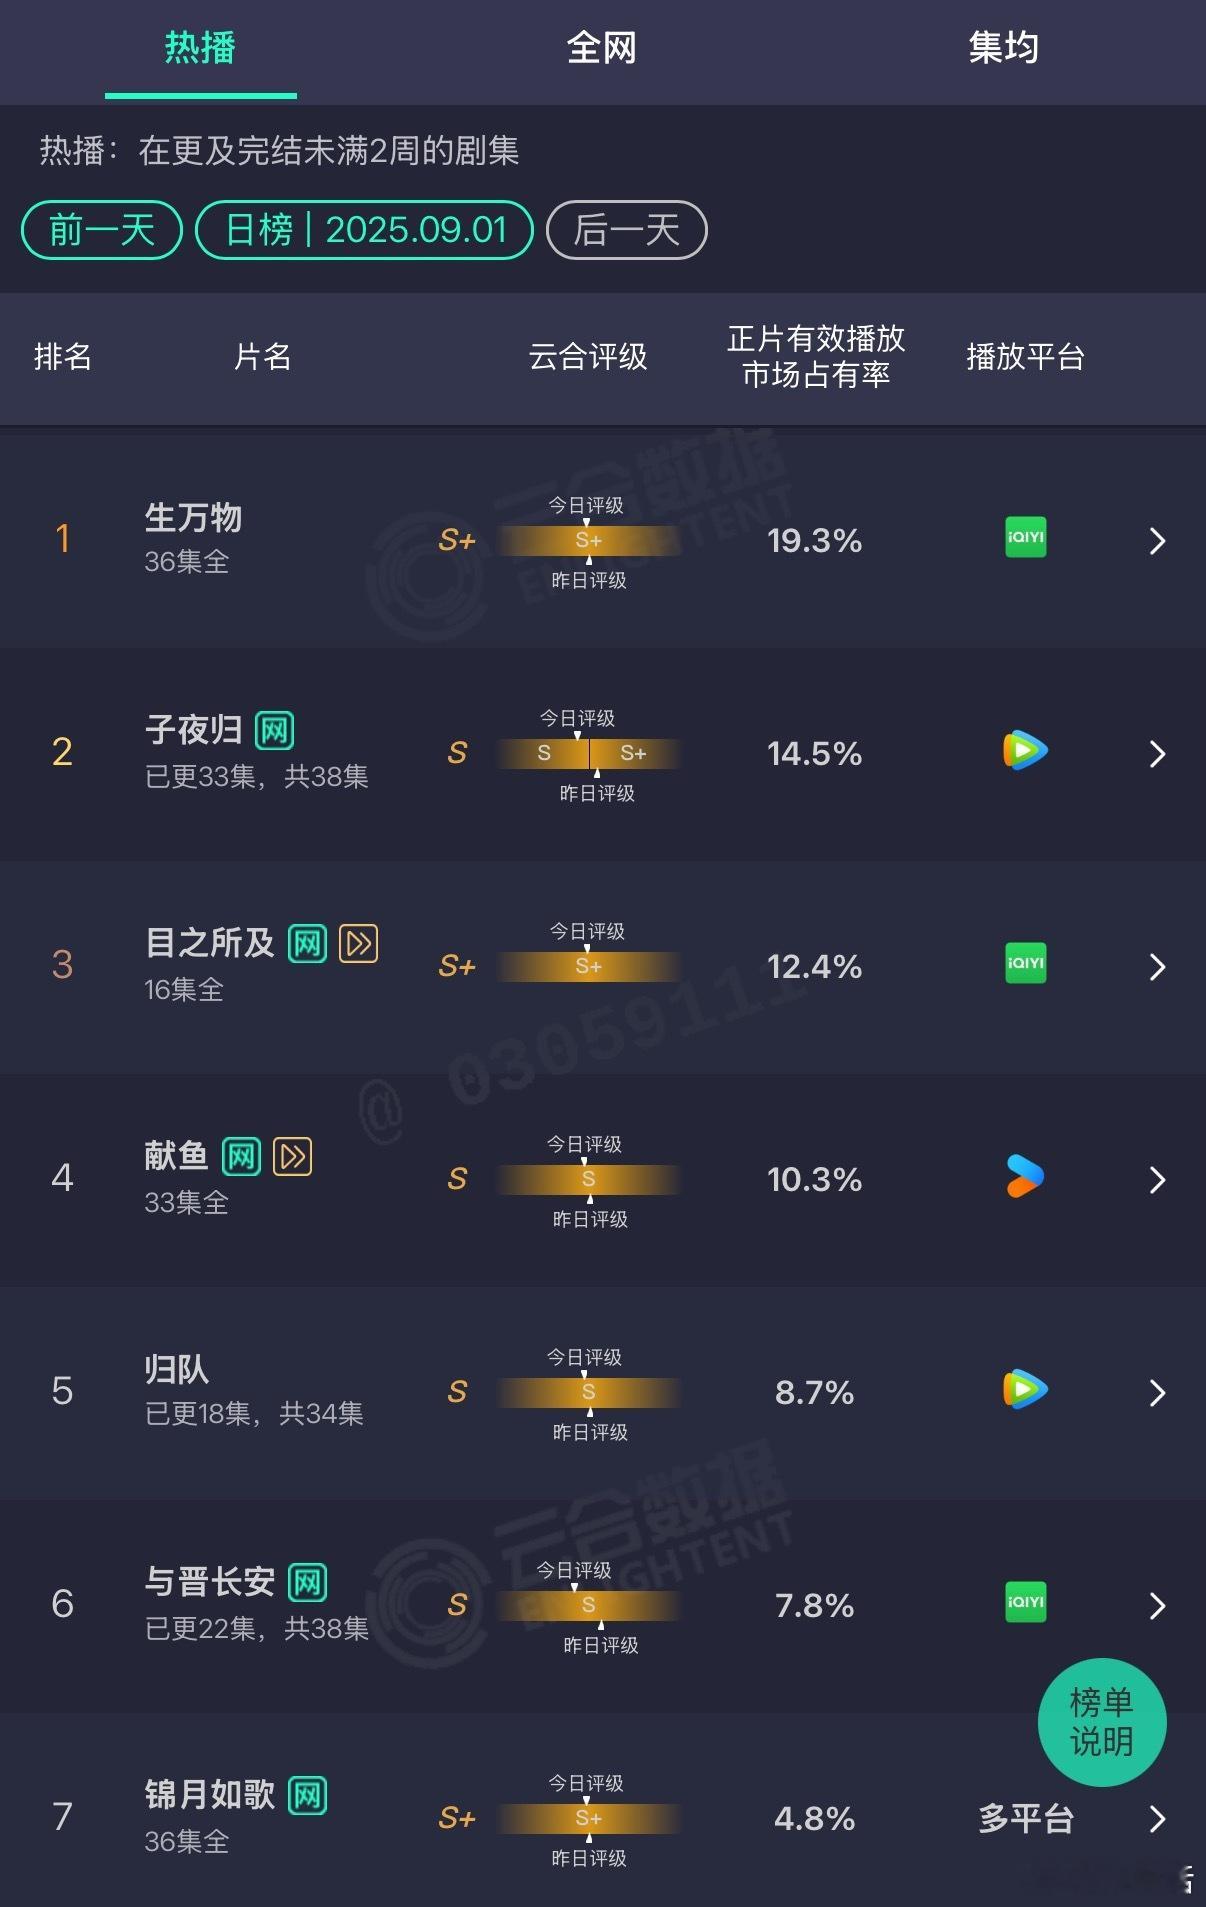Tap the fast-forward badge beside 献鱼

(293, 1156)
